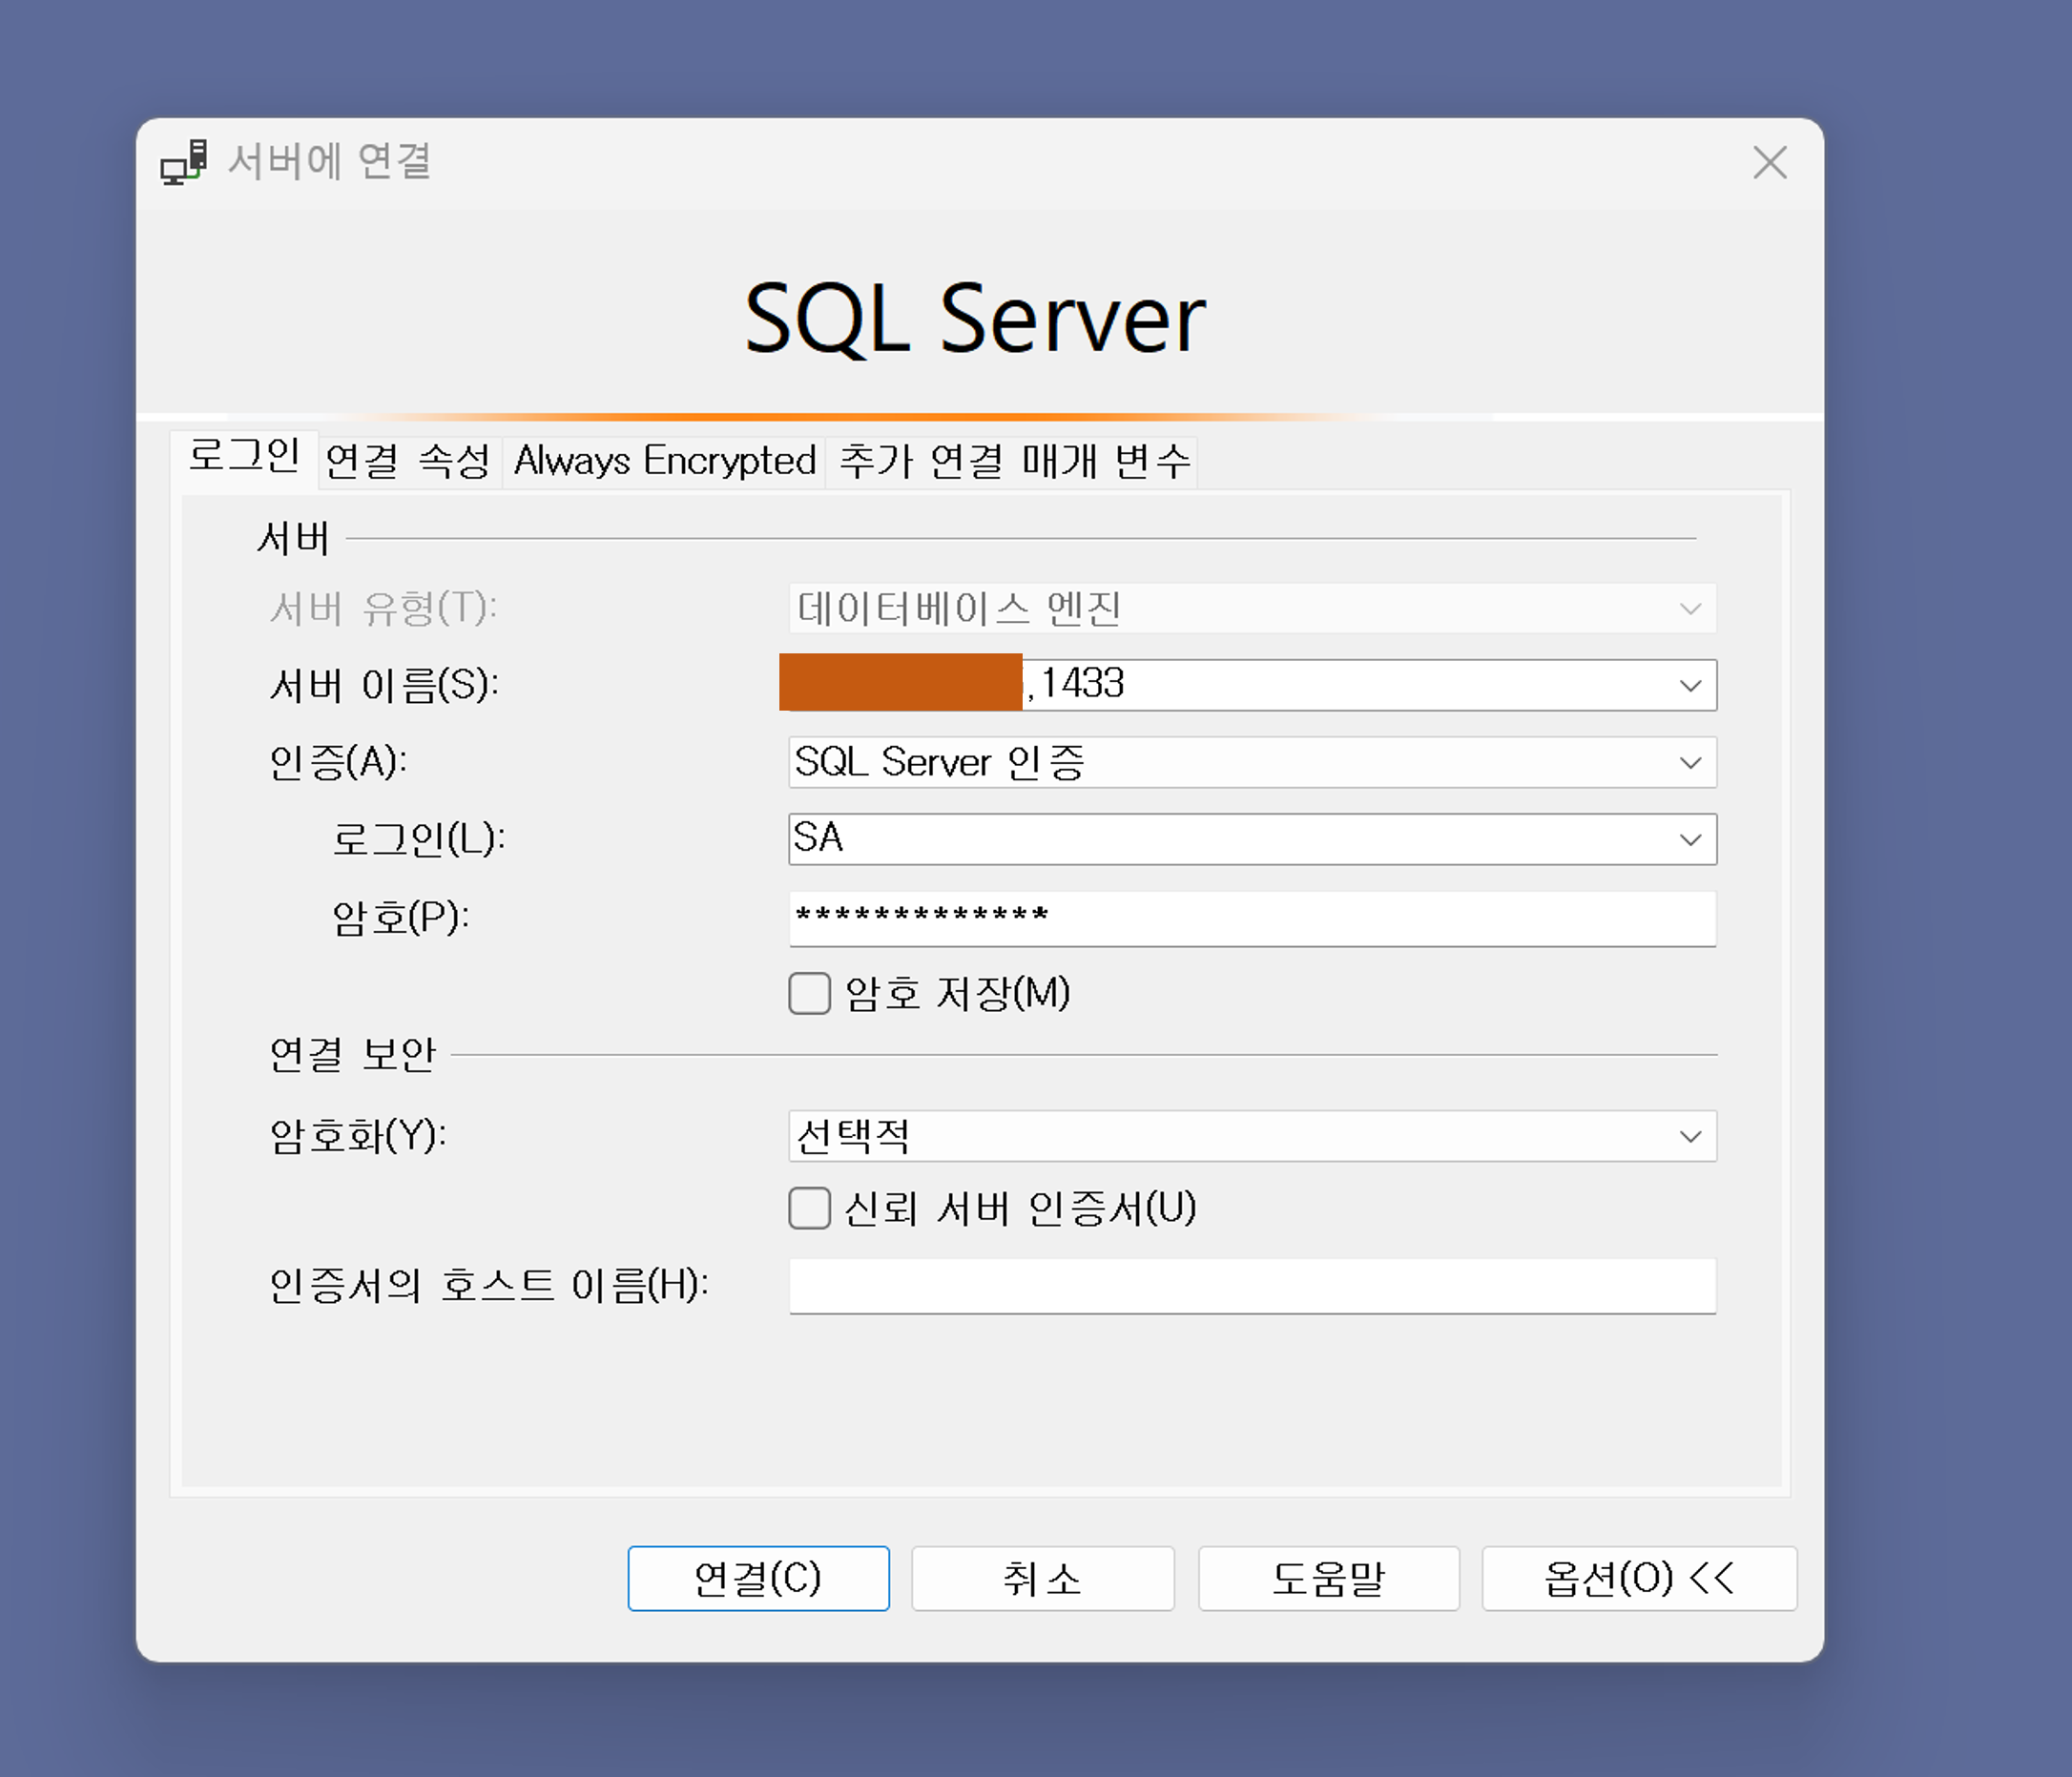The width and height of the screenshot is (2072, 1777).
Task: Click the 연결(C) button
Action: click(x=758, y=1578)
